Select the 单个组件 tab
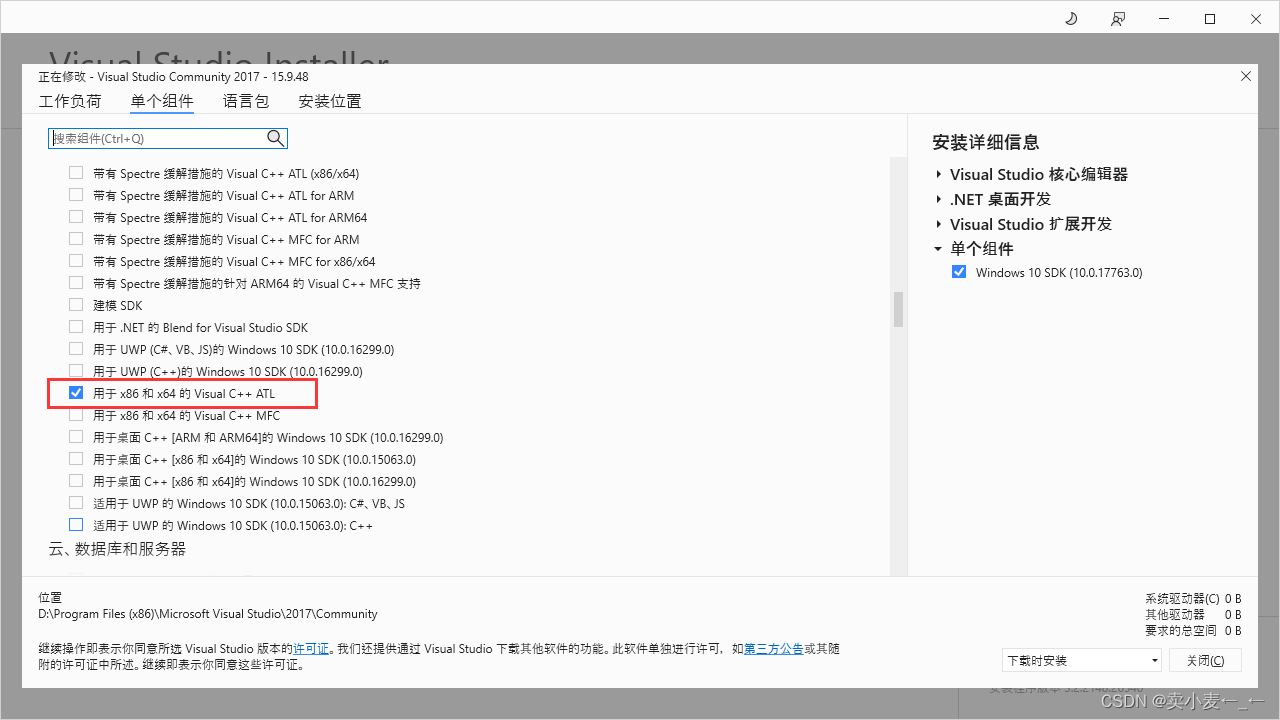 coord(162,101)
